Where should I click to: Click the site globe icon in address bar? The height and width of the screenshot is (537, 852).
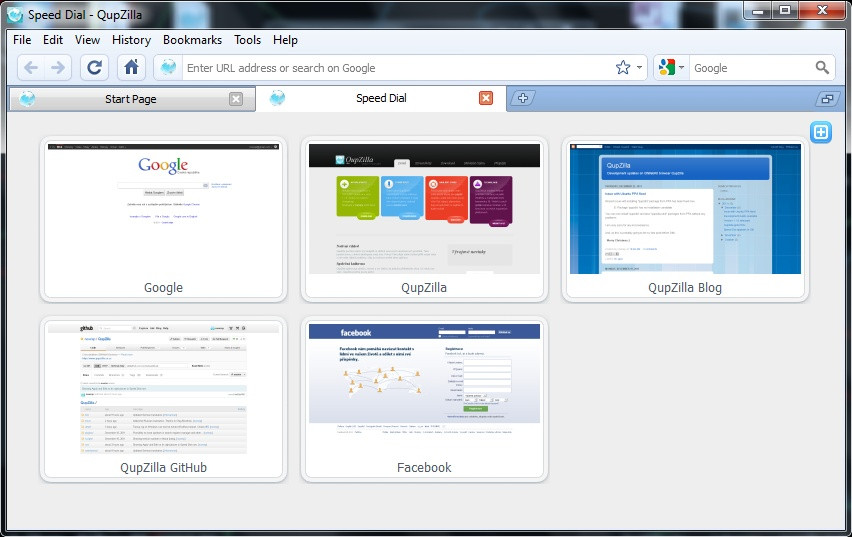click(168, 68)
